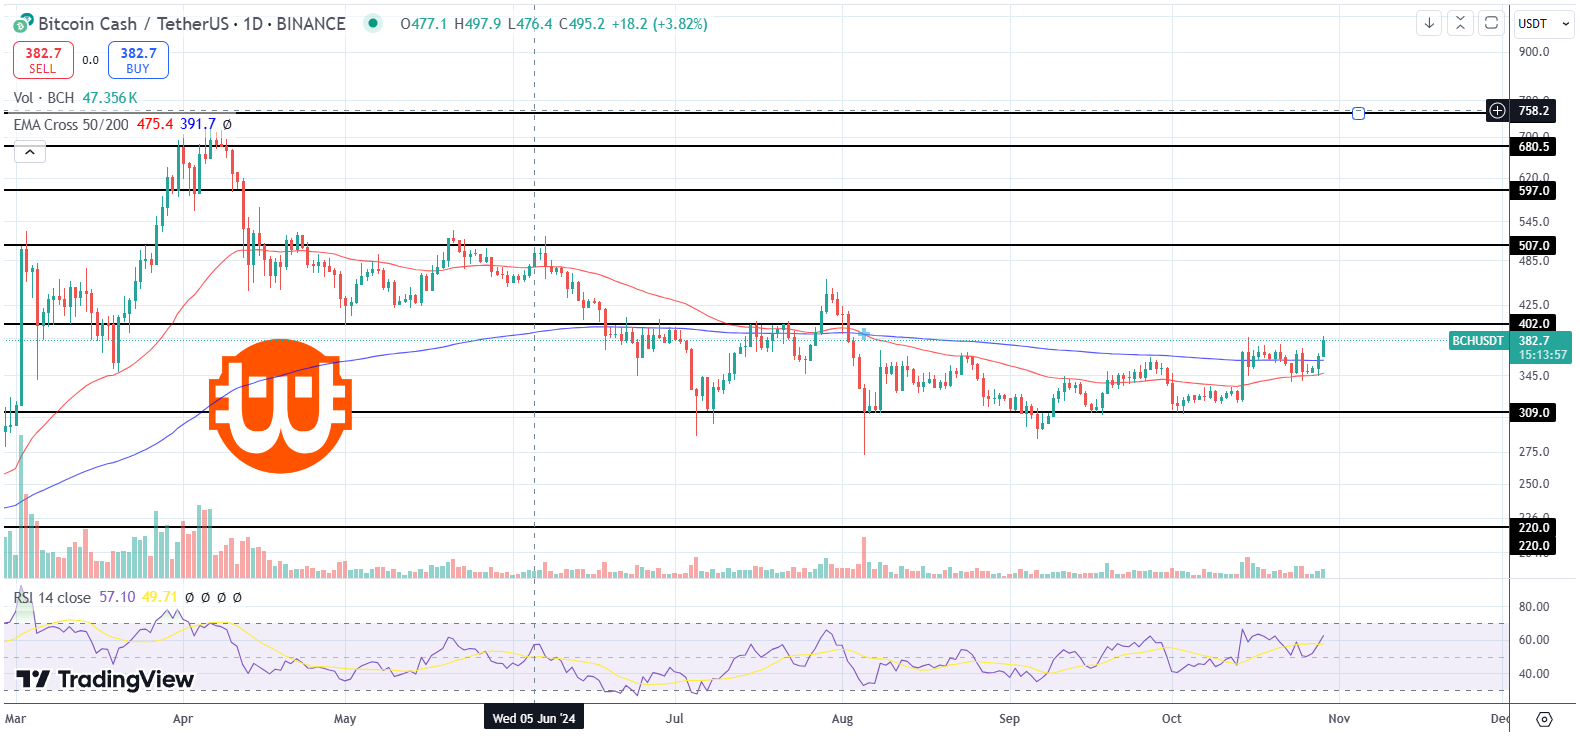
Task: Click the Jul label on time axis
Action: pos(675,719)
